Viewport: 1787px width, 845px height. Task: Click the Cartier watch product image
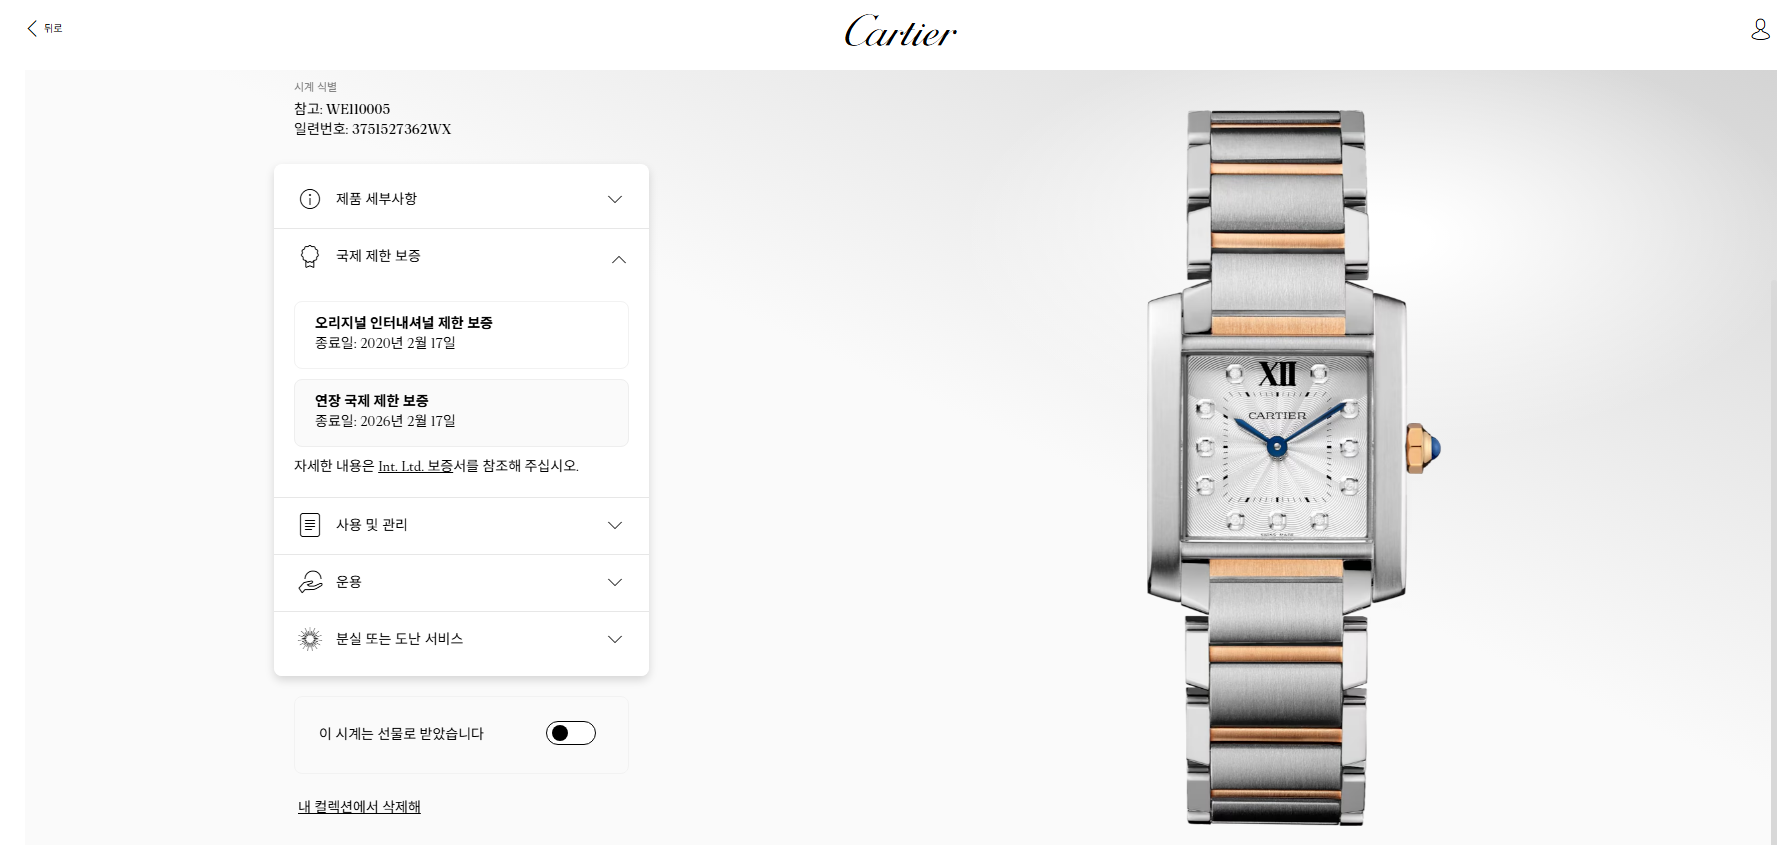click(1277, 468)
